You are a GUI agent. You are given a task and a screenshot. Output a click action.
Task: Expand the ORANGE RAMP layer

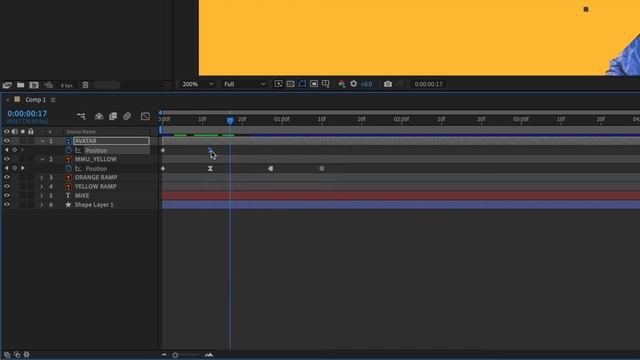point(42,178)
